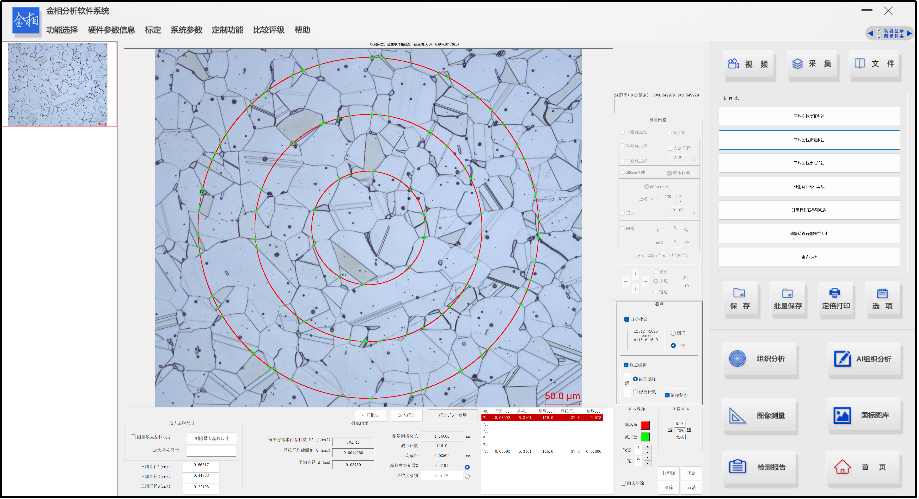The height and width of the screenshot is (499, 919).
Task: Open the 系统参数 menu
Action: [x=186, y=30]
